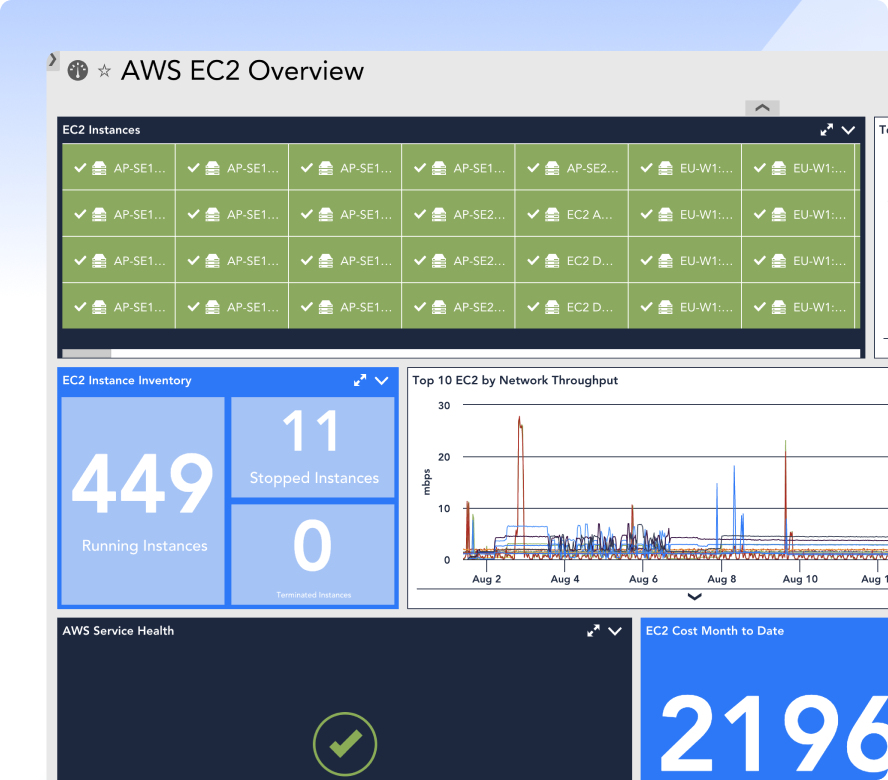The image size is (888, 780).
Task: Collapse the header using the caret above EC2 Instances
Action: (762, 108)
